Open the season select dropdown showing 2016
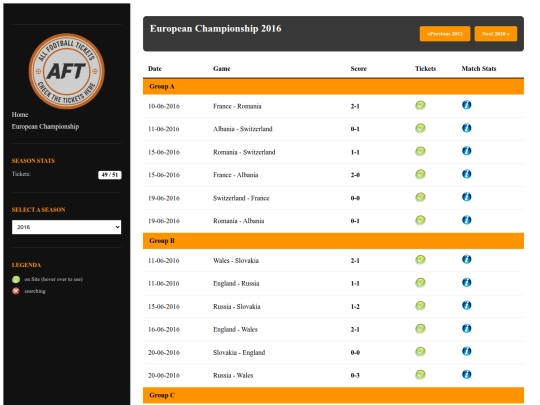 (66, 227)
